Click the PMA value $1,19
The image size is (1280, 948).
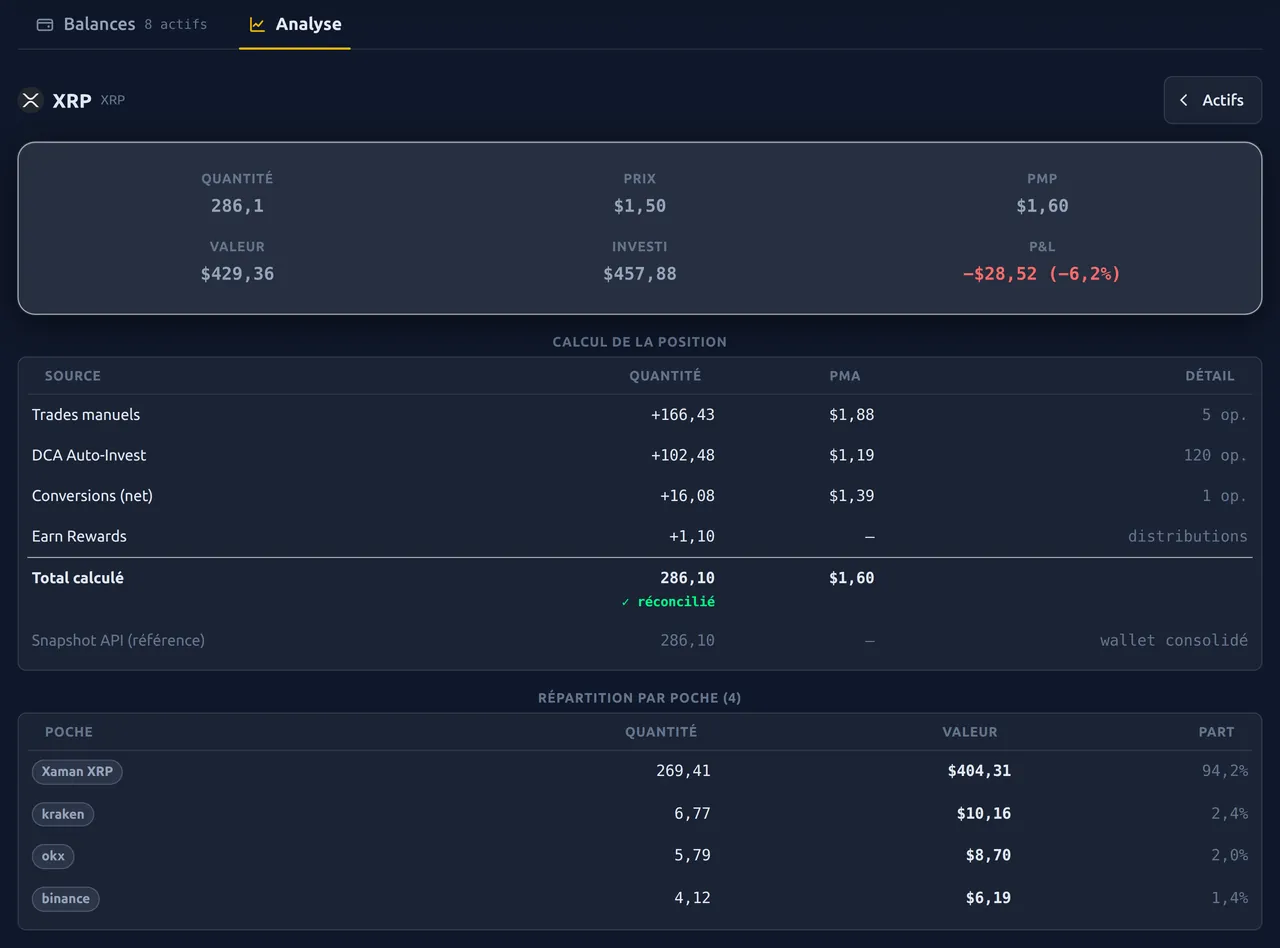[852, 455]
